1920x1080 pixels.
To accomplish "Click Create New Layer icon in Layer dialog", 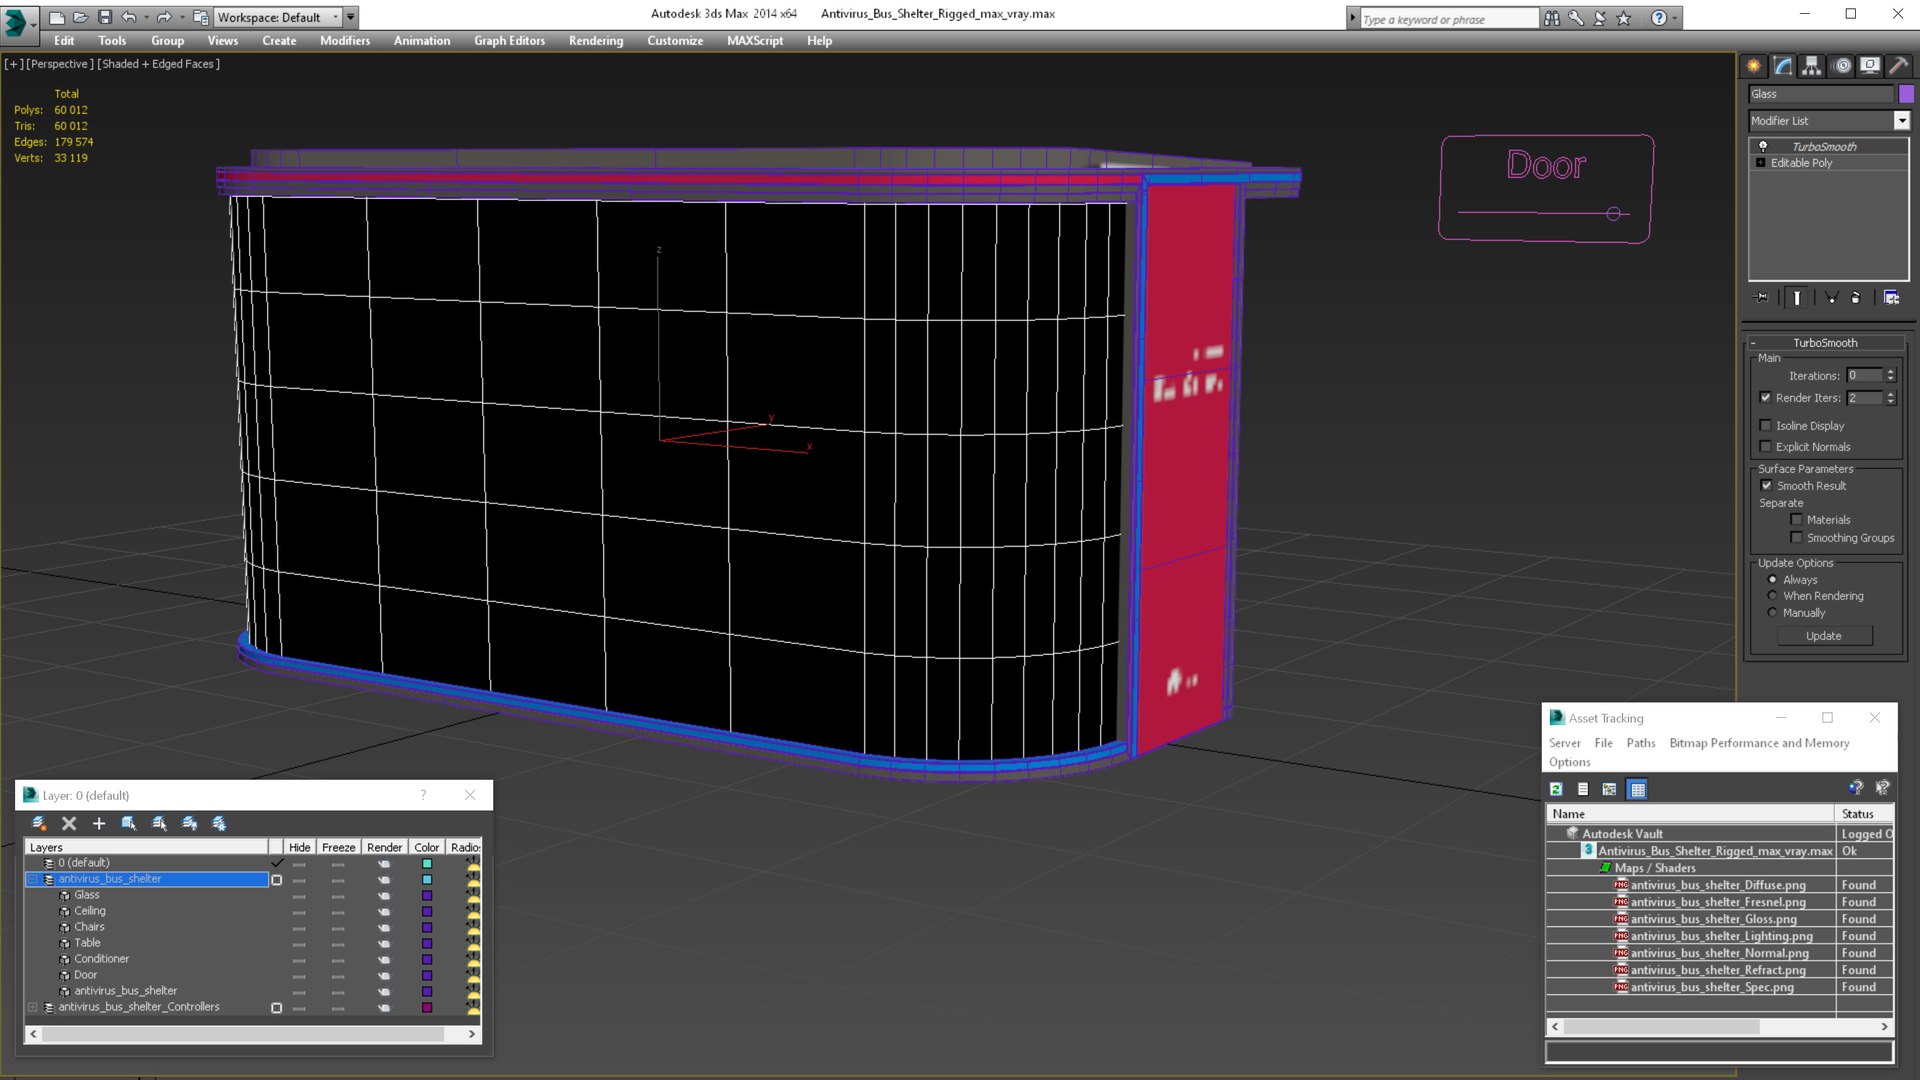I will [39, 823].
